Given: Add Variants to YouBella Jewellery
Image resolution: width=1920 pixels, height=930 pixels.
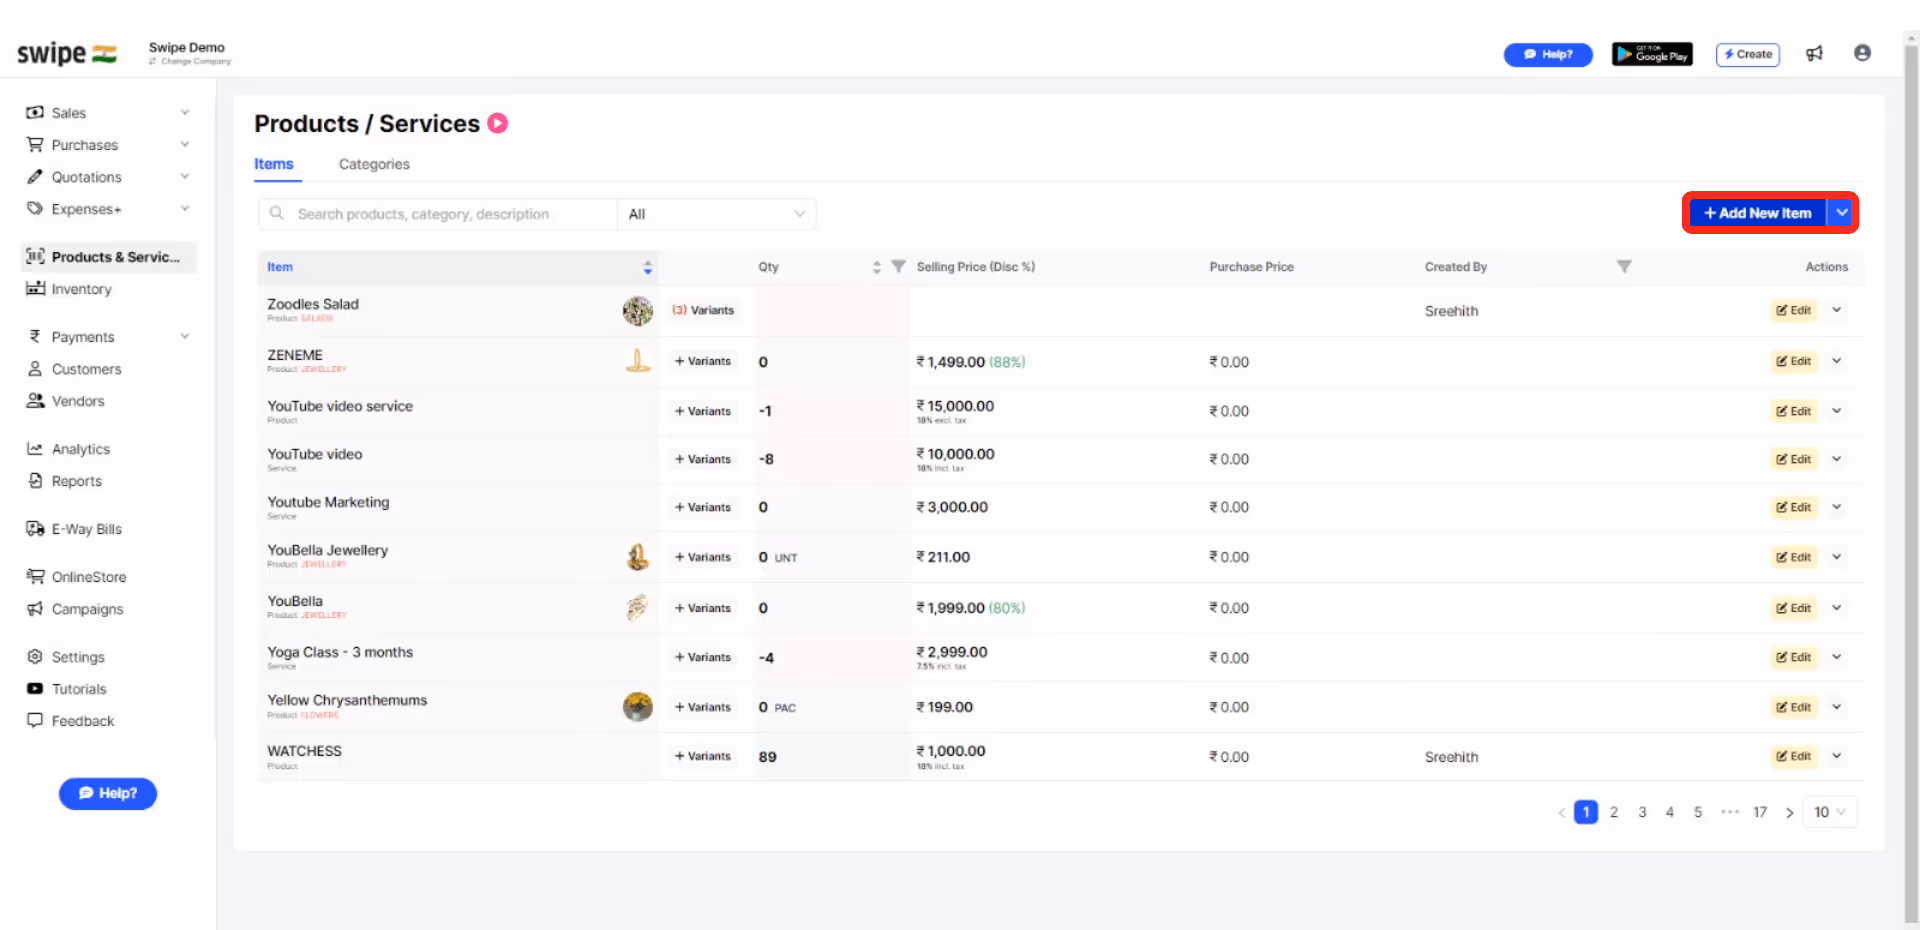Looking at the screenshot, I should click(x=703, y=557).
